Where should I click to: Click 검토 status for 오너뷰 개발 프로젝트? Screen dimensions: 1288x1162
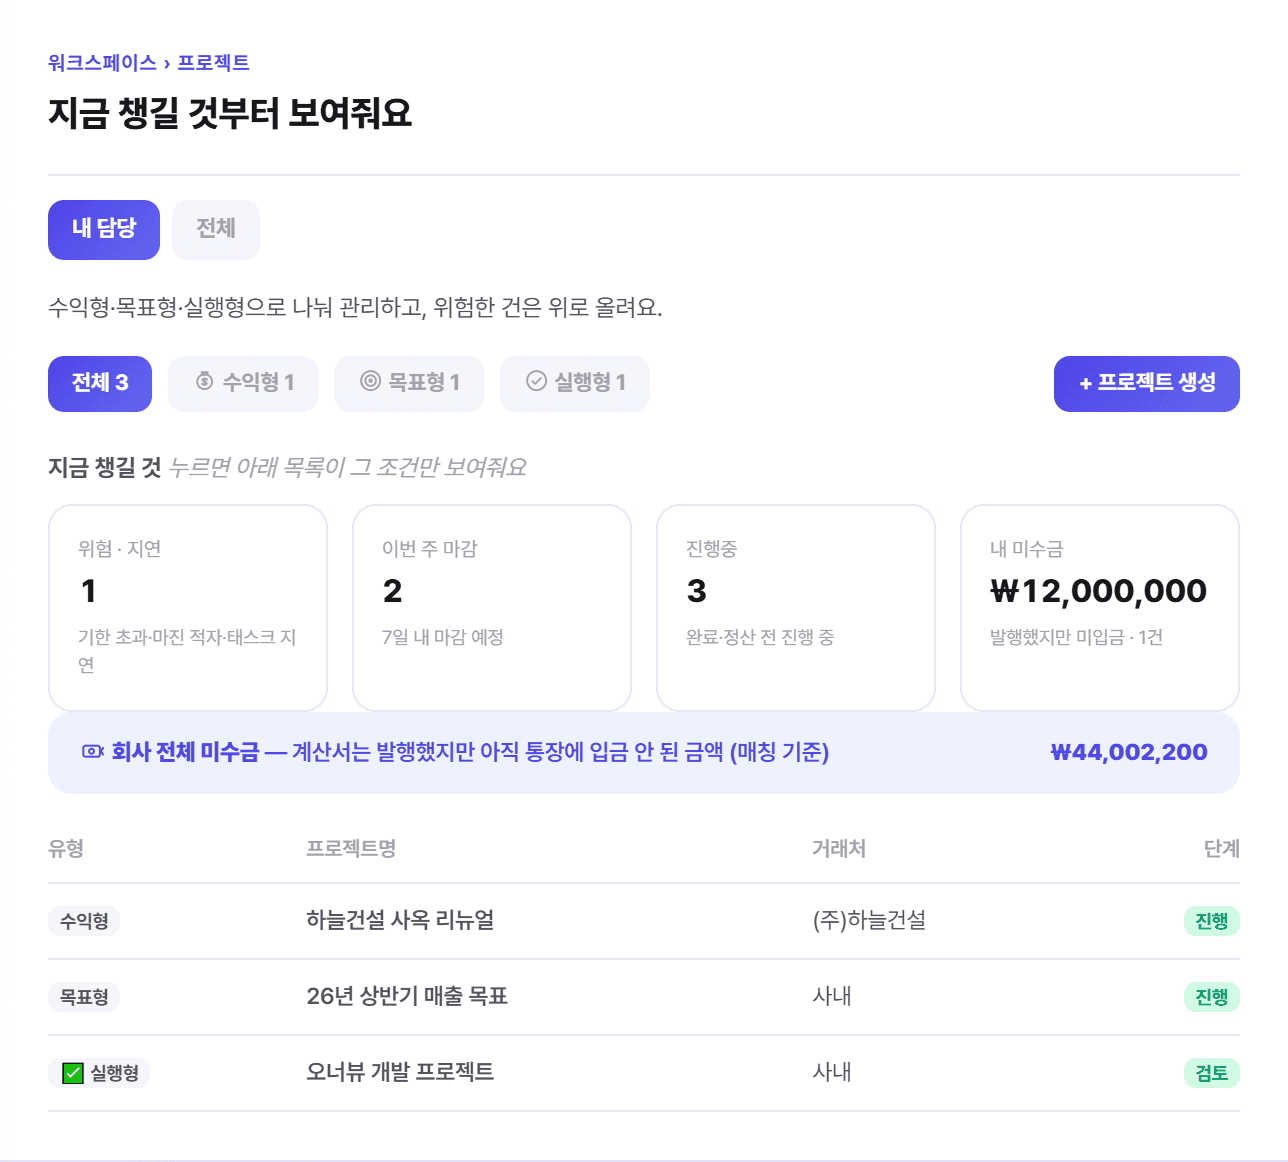click(1211, 1073)
